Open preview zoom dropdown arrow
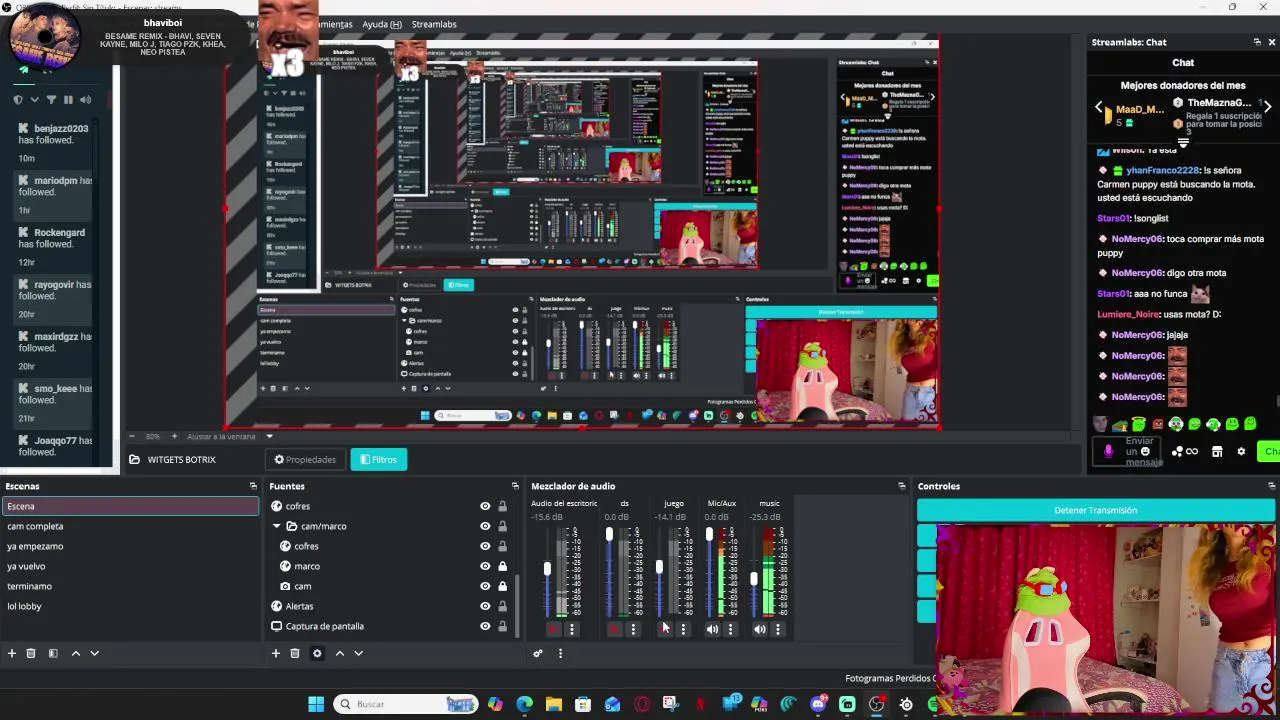Viewport: 1280px width, 720px height. (269, 436)
